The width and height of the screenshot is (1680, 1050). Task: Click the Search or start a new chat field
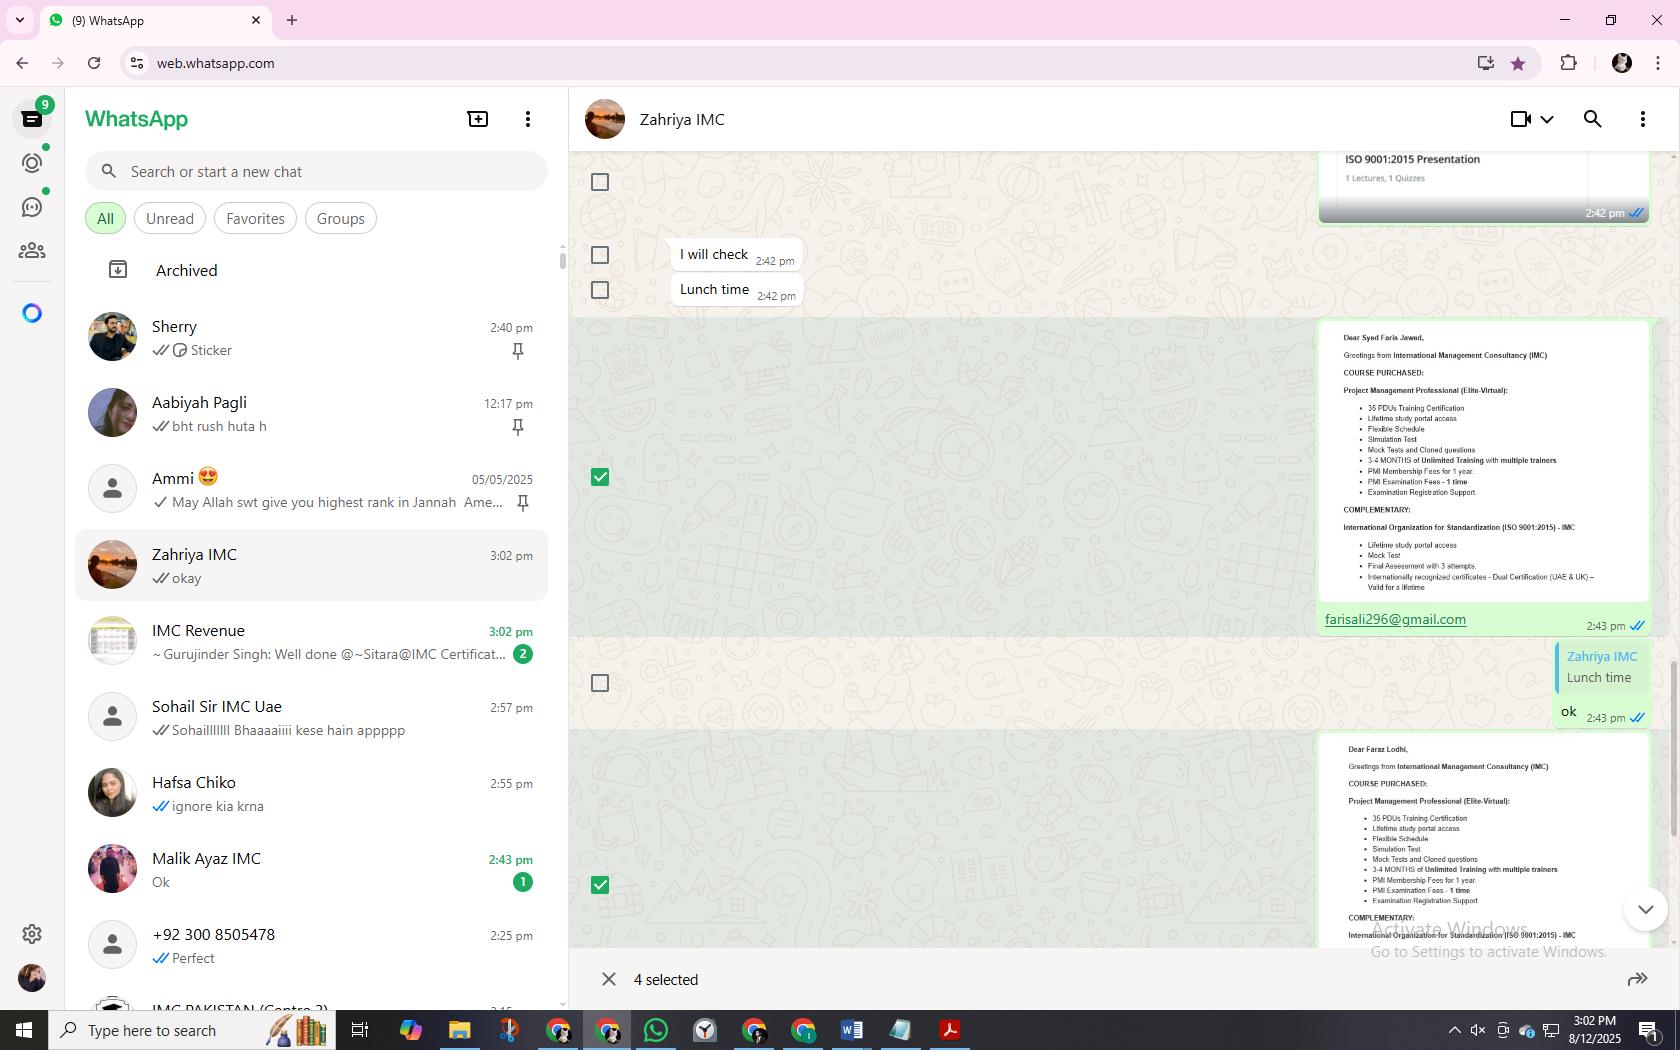316,172
